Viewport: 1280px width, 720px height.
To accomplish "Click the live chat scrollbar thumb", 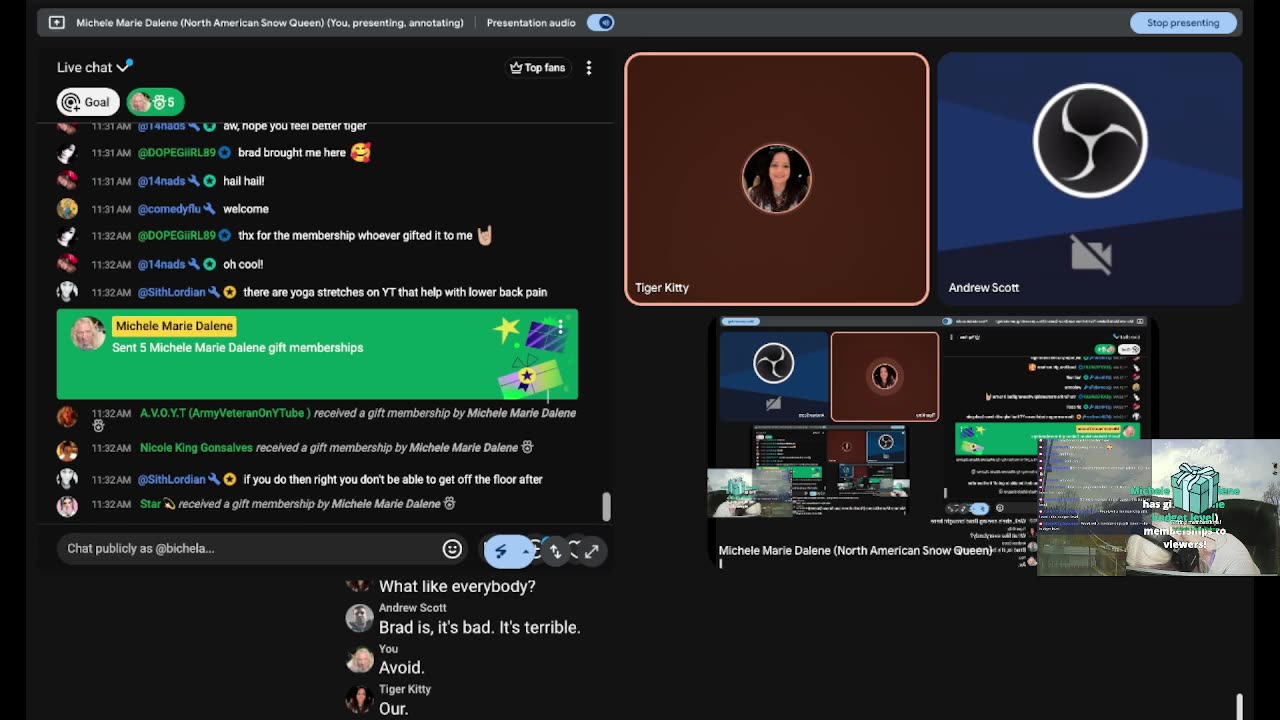I will click(x=606, y=506).
